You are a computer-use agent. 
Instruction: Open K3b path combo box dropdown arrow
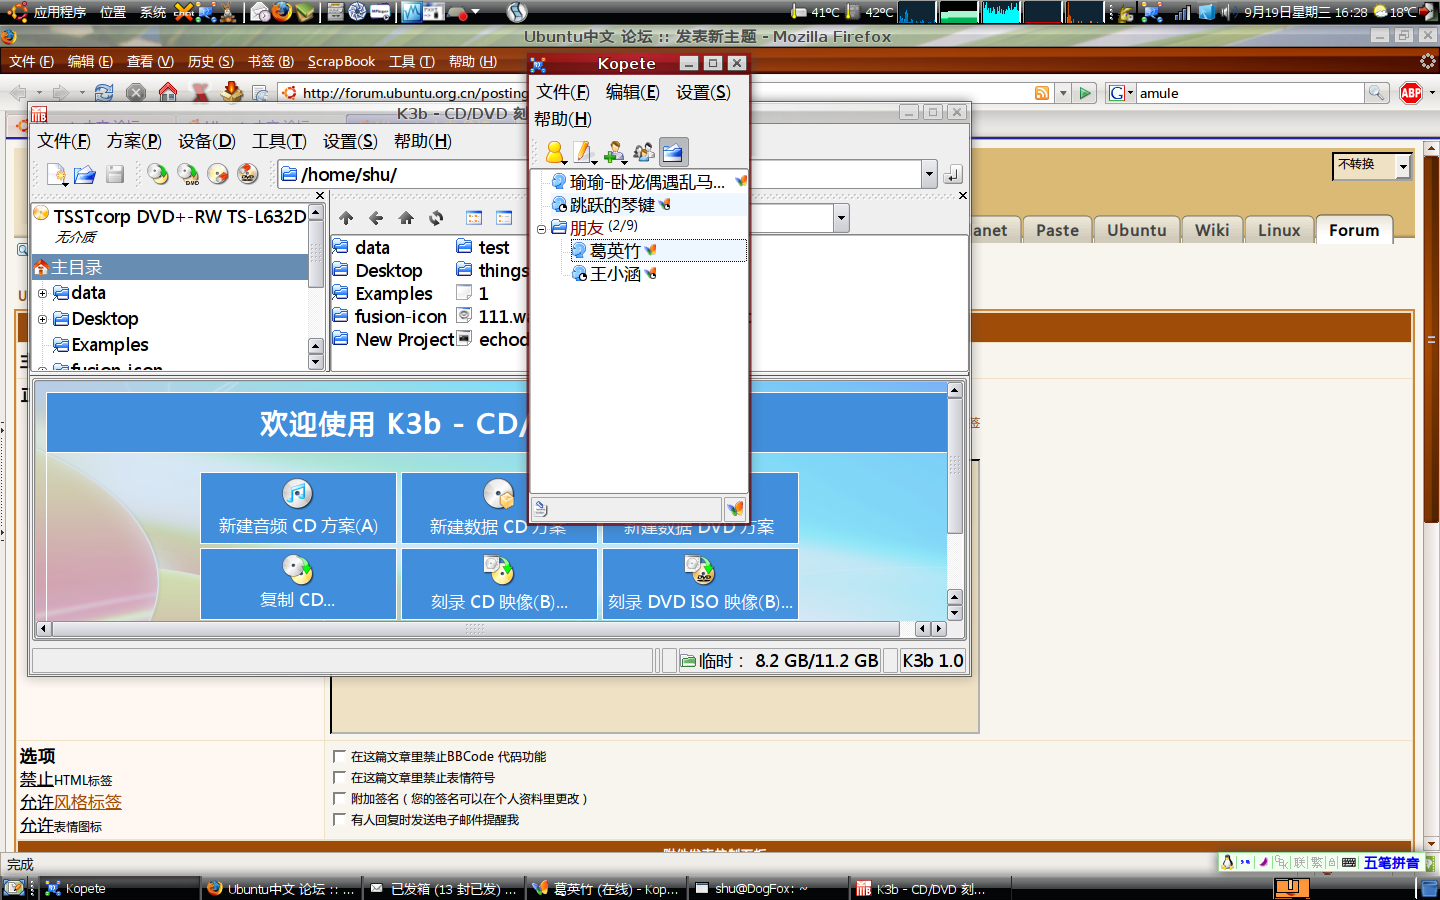click(929, 174)
